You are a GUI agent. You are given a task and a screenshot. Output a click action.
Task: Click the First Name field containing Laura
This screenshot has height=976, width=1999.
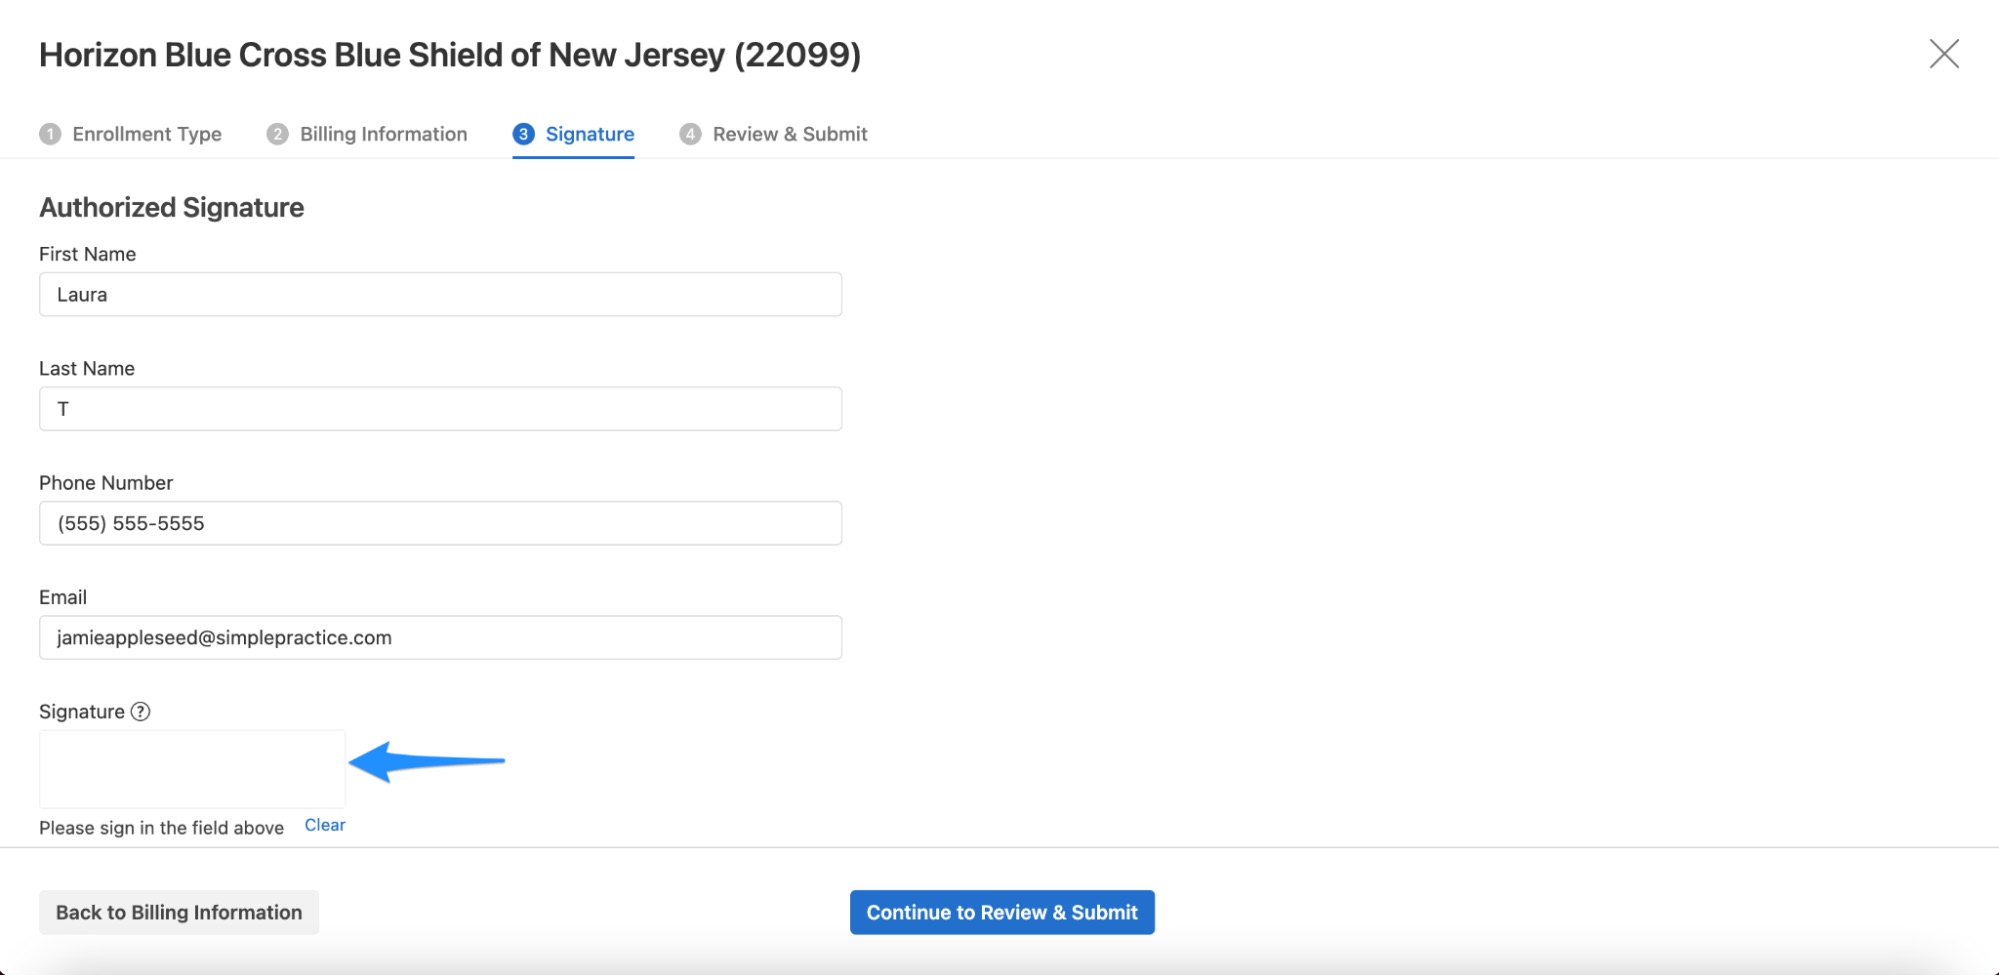point(439,294)
